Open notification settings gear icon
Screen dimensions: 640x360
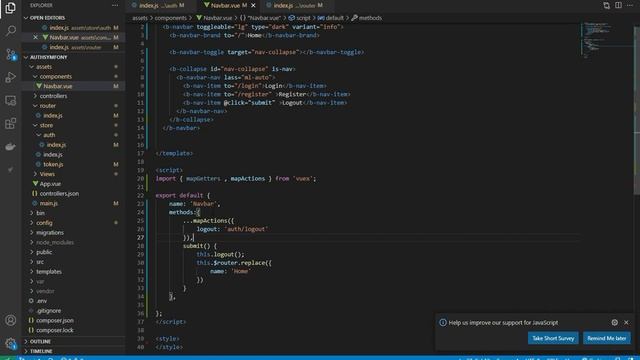coord(615,322)
